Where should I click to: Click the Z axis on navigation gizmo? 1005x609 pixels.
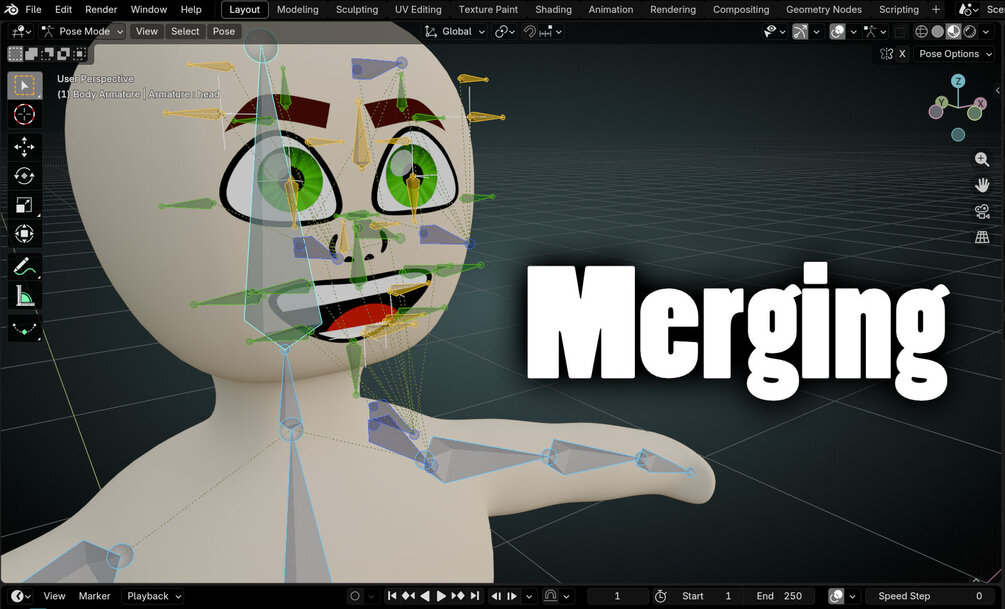click(x=958, y=81)
